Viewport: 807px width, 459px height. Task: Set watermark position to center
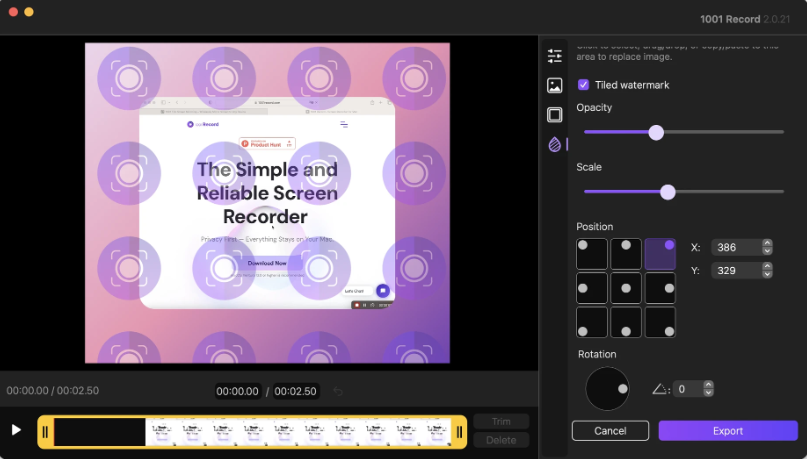pos(626,288)
